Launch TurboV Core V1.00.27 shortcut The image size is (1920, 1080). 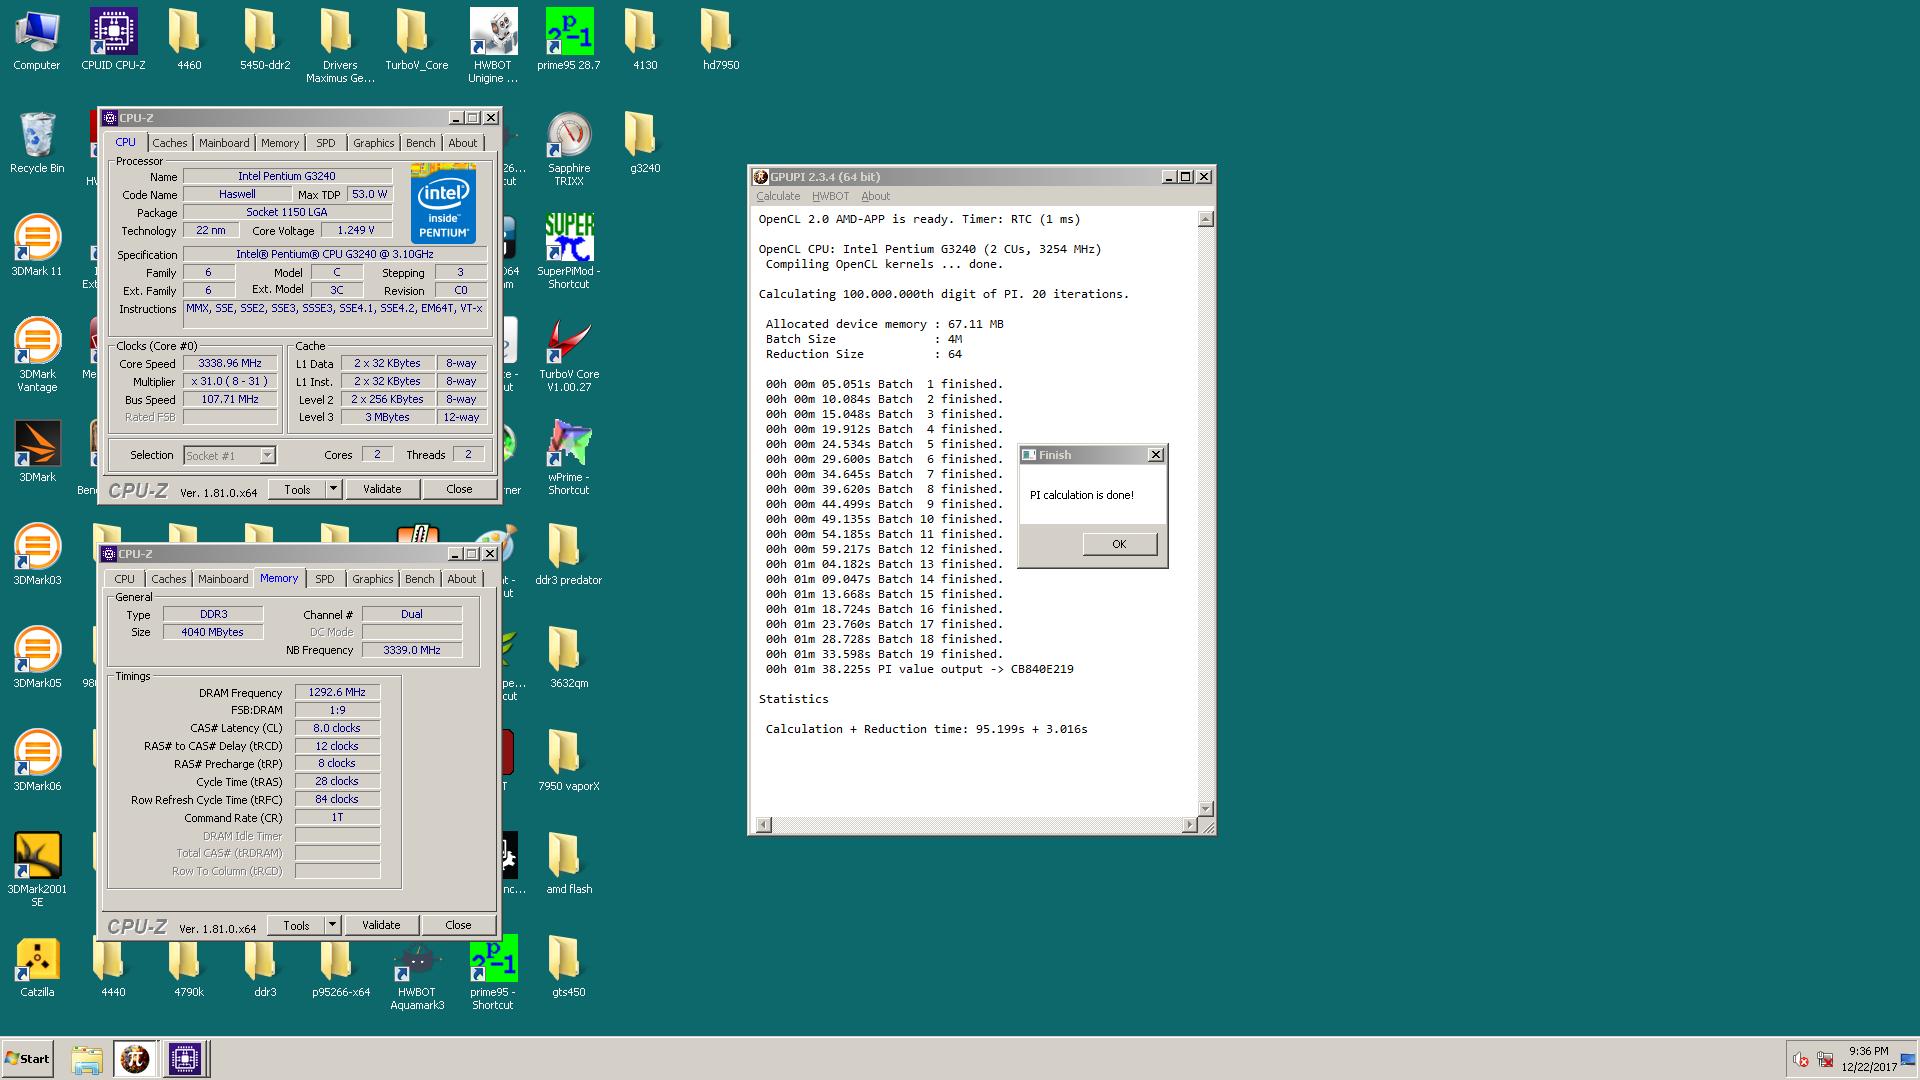pos(569,355)
